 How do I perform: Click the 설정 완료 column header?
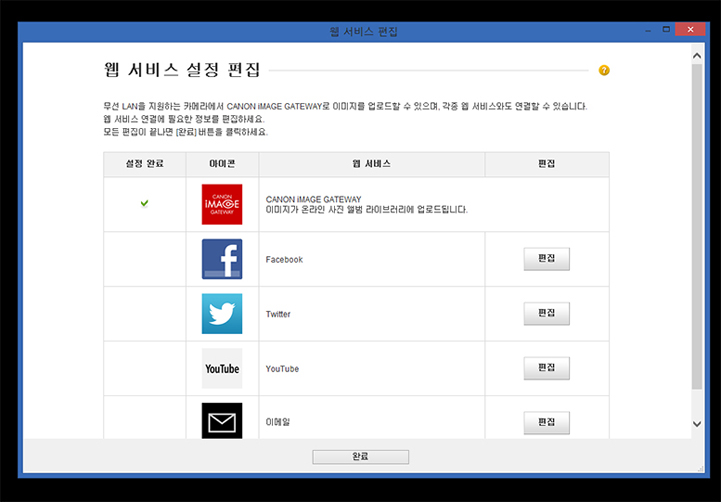click(x=144, y=164)
